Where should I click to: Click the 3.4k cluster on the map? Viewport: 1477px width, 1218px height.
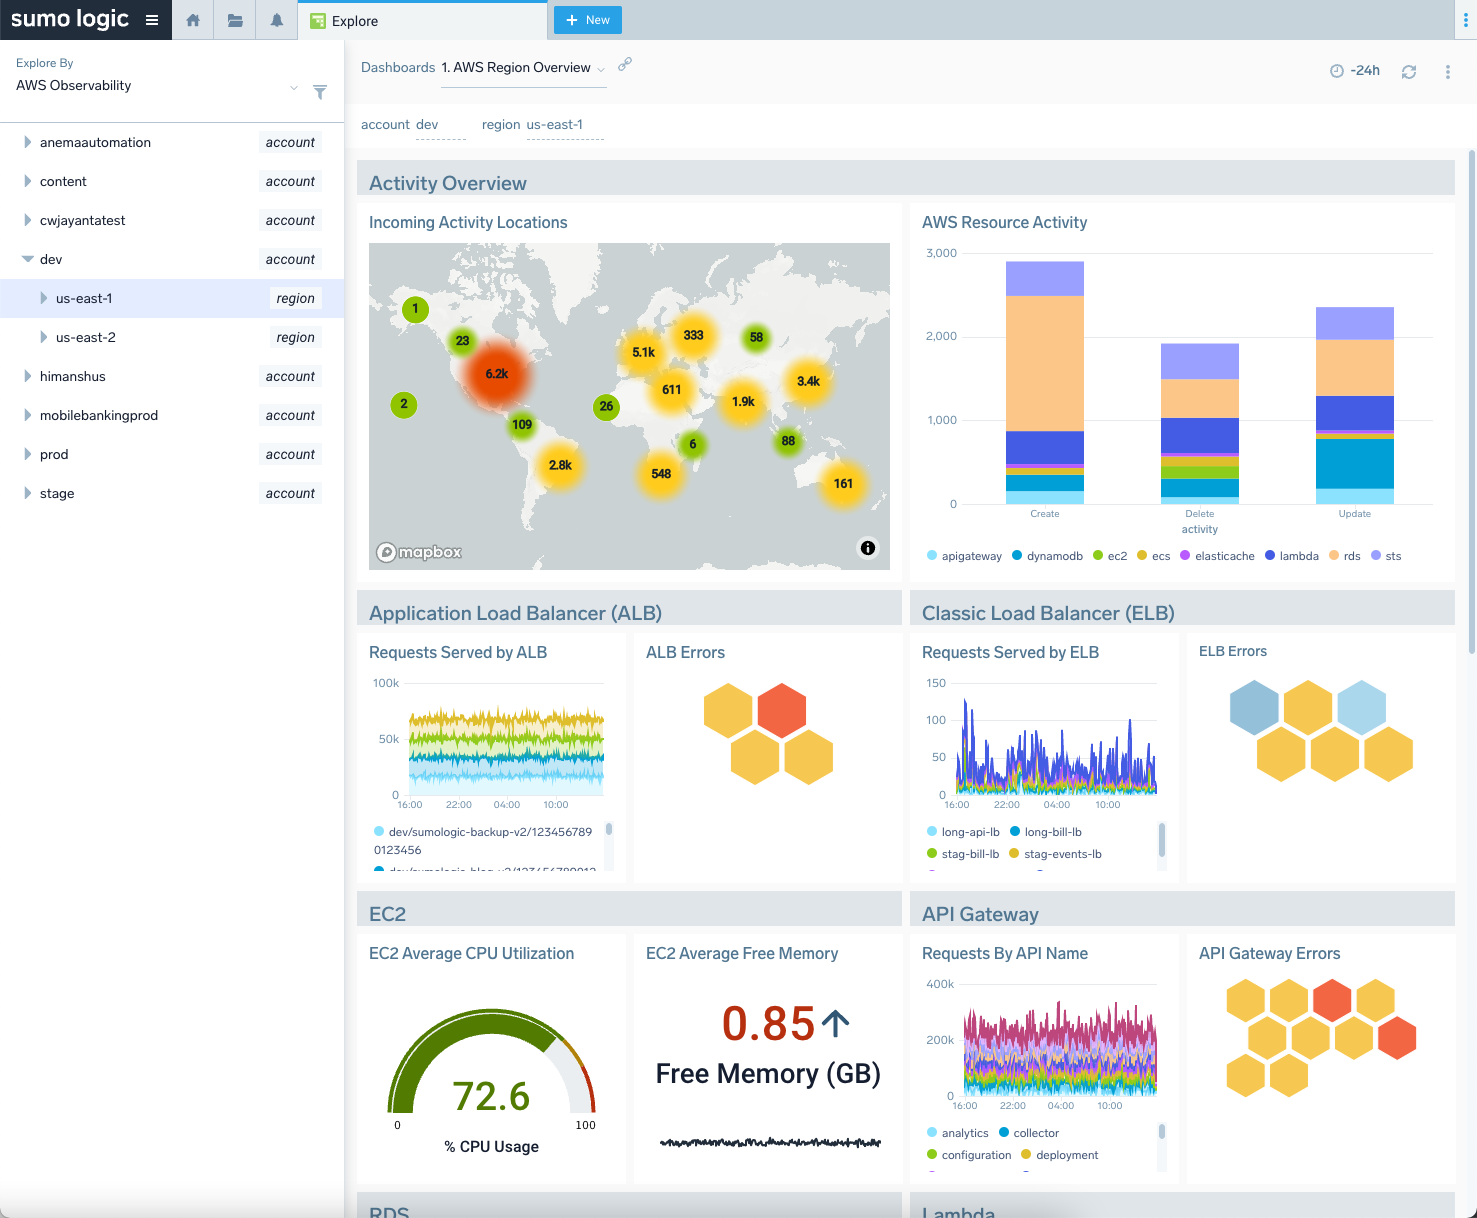click(x=808, y=381)
